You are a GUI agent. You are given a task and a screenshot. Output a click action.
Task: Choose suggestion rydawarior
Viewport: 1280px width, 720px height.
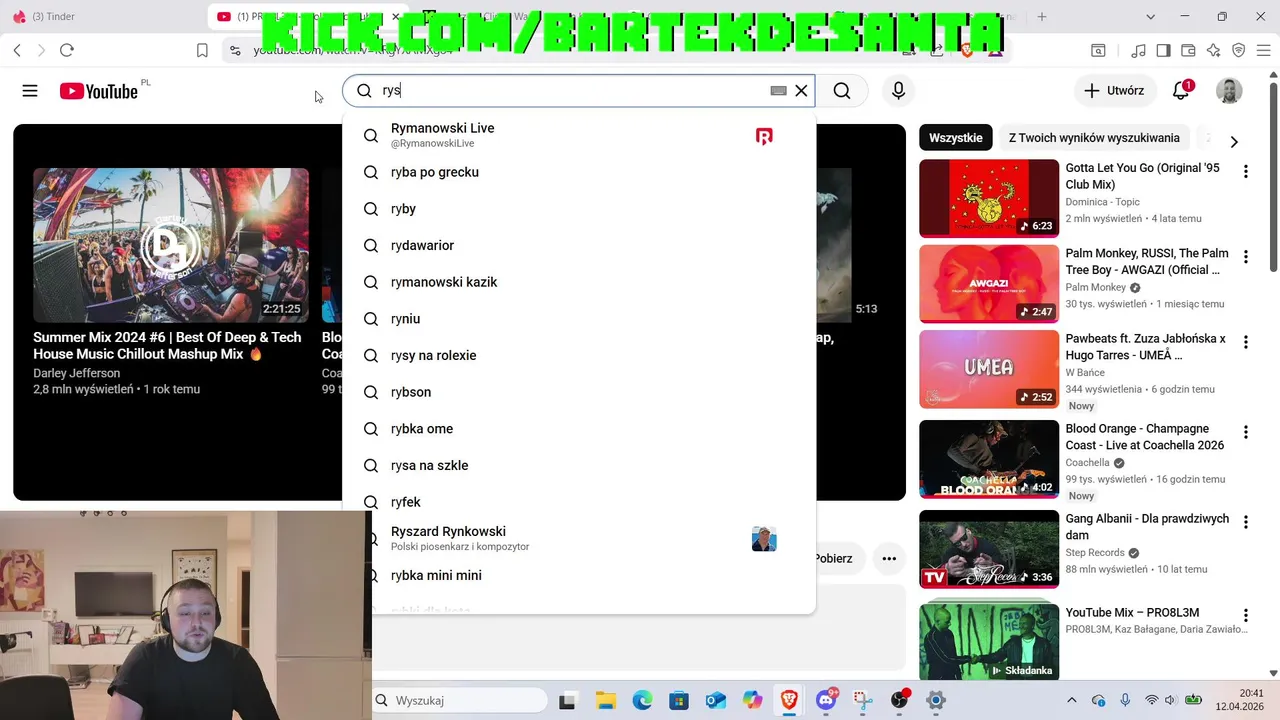coord(579,245)
